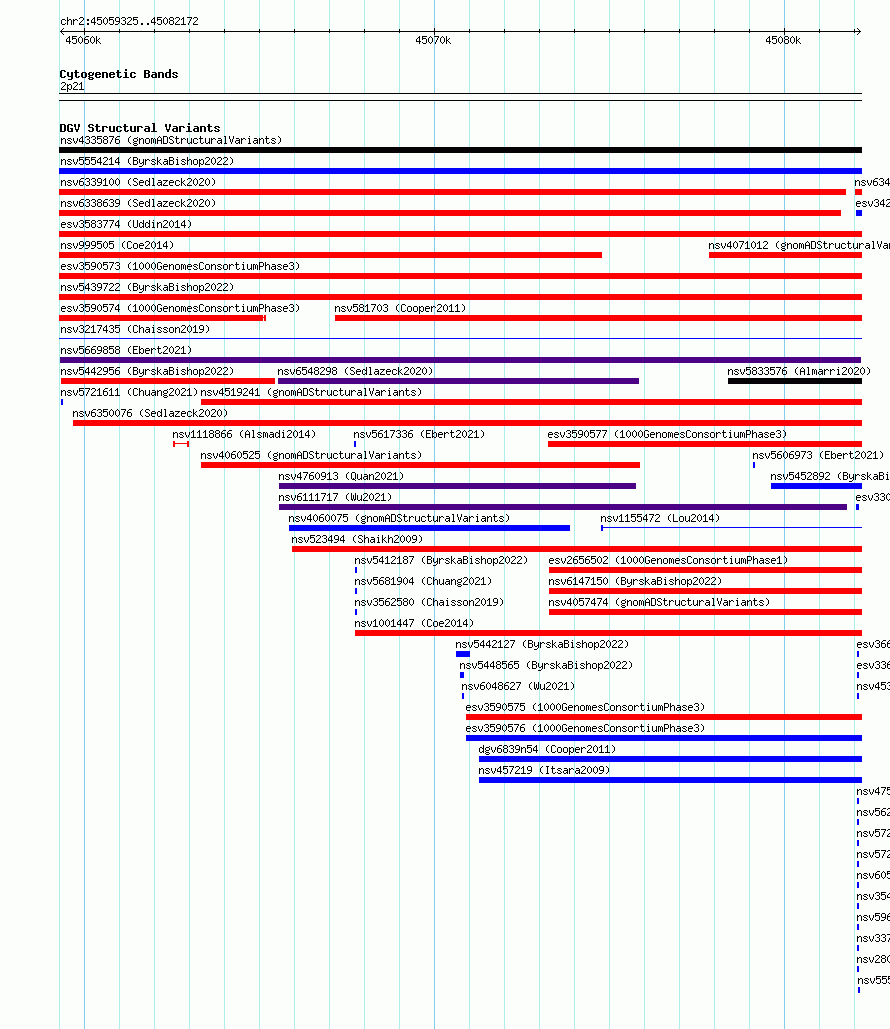Select nsv5442127 ByrskaBishop2022 label
The width and height of the screenshot is (890, 1029).
[x=542, y=644]
